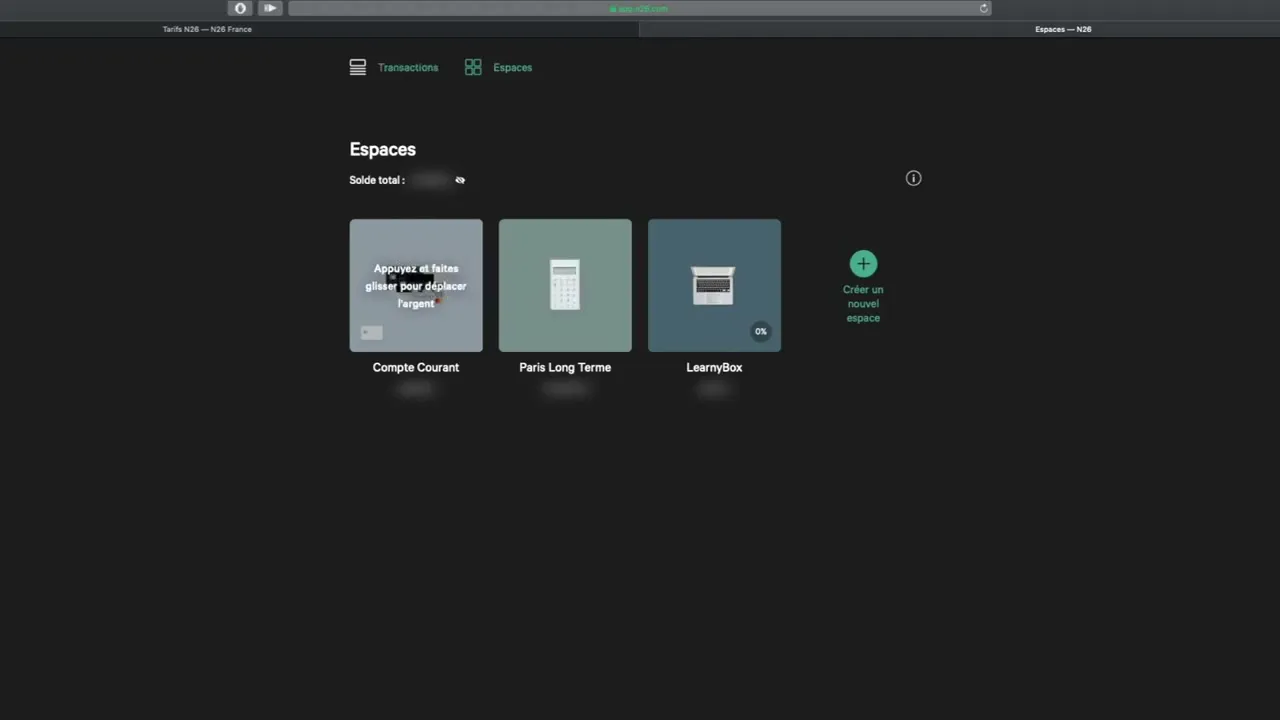Toggle the Solde total visibility eye
The image size is (1280, 720).
click(x=460, y=180)
